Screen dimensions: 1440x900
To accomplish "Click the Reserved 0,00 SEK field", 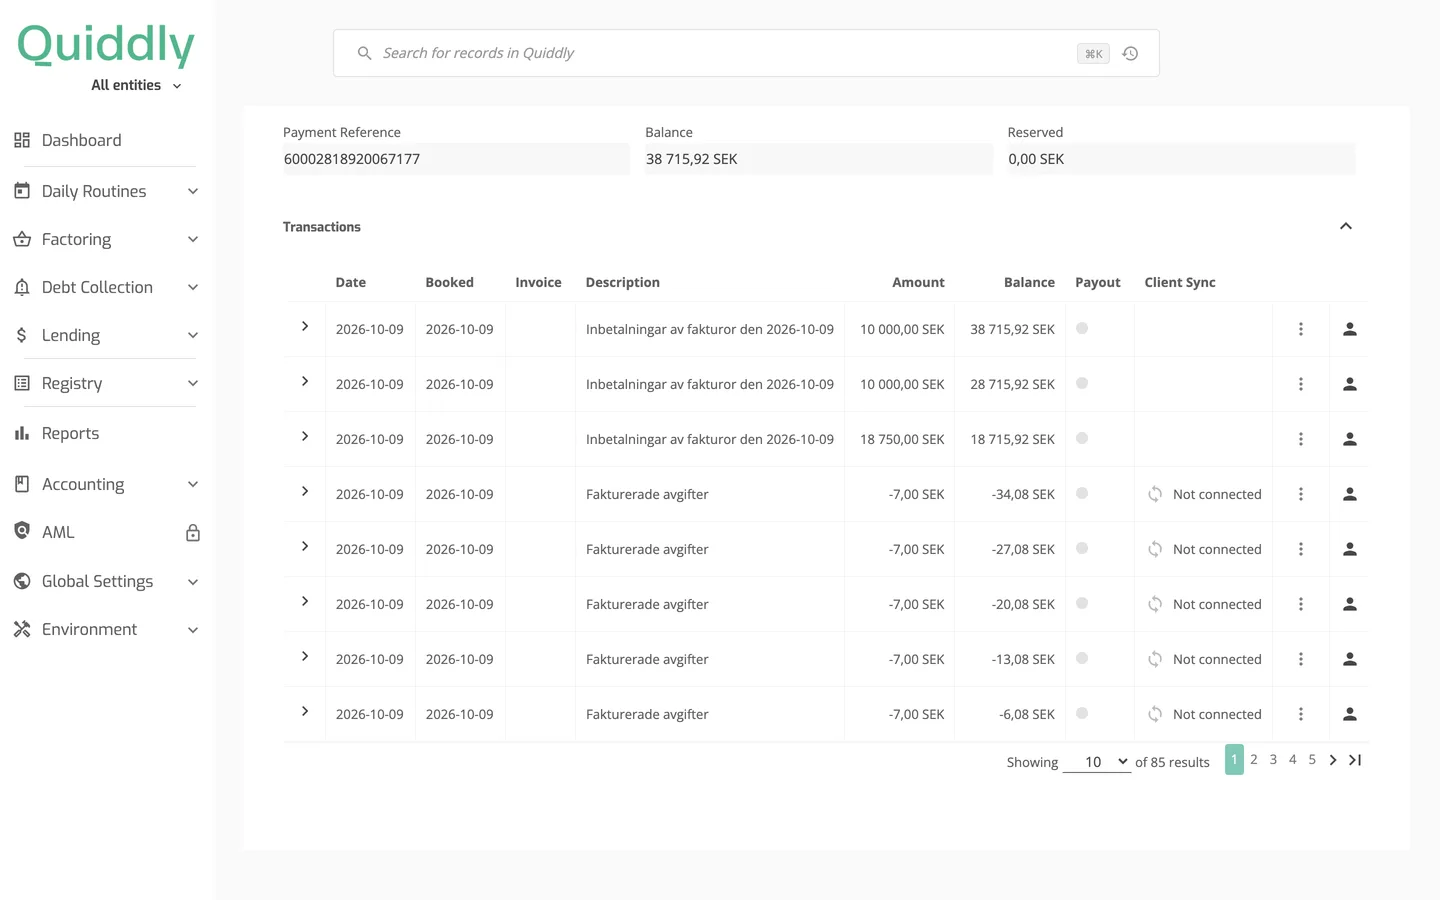I will 1181,159.
